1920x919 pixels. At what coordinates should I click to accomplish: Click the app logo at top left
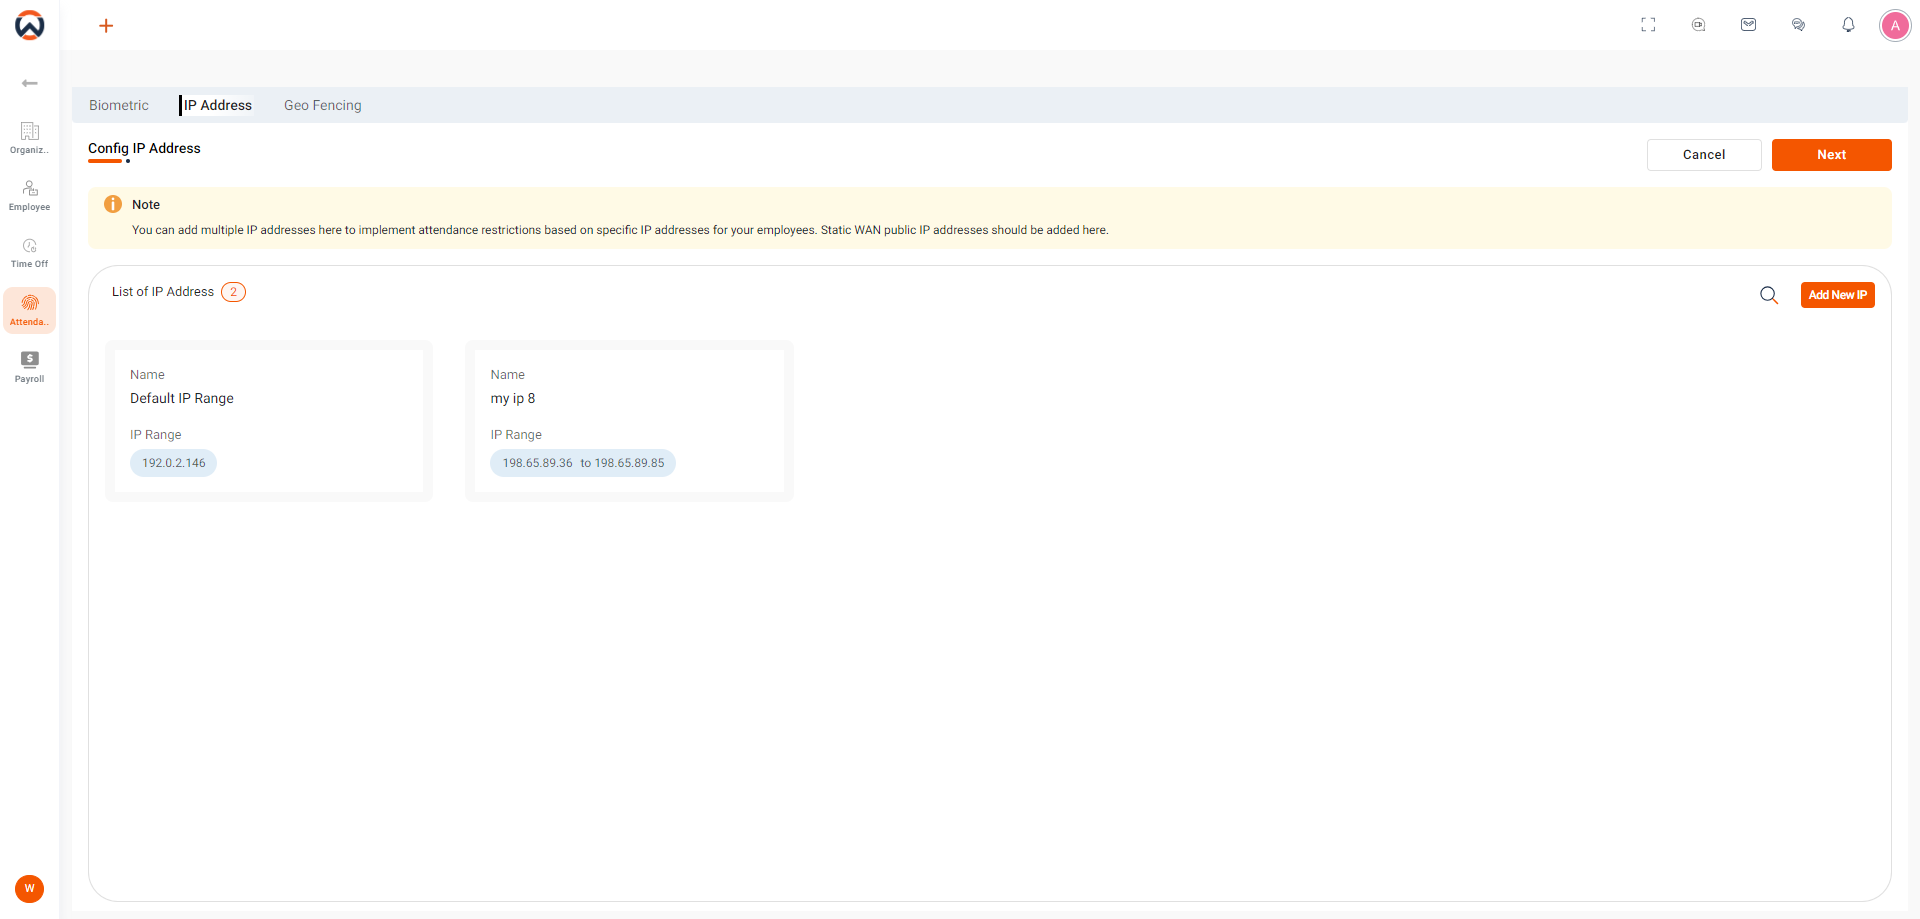30,25
